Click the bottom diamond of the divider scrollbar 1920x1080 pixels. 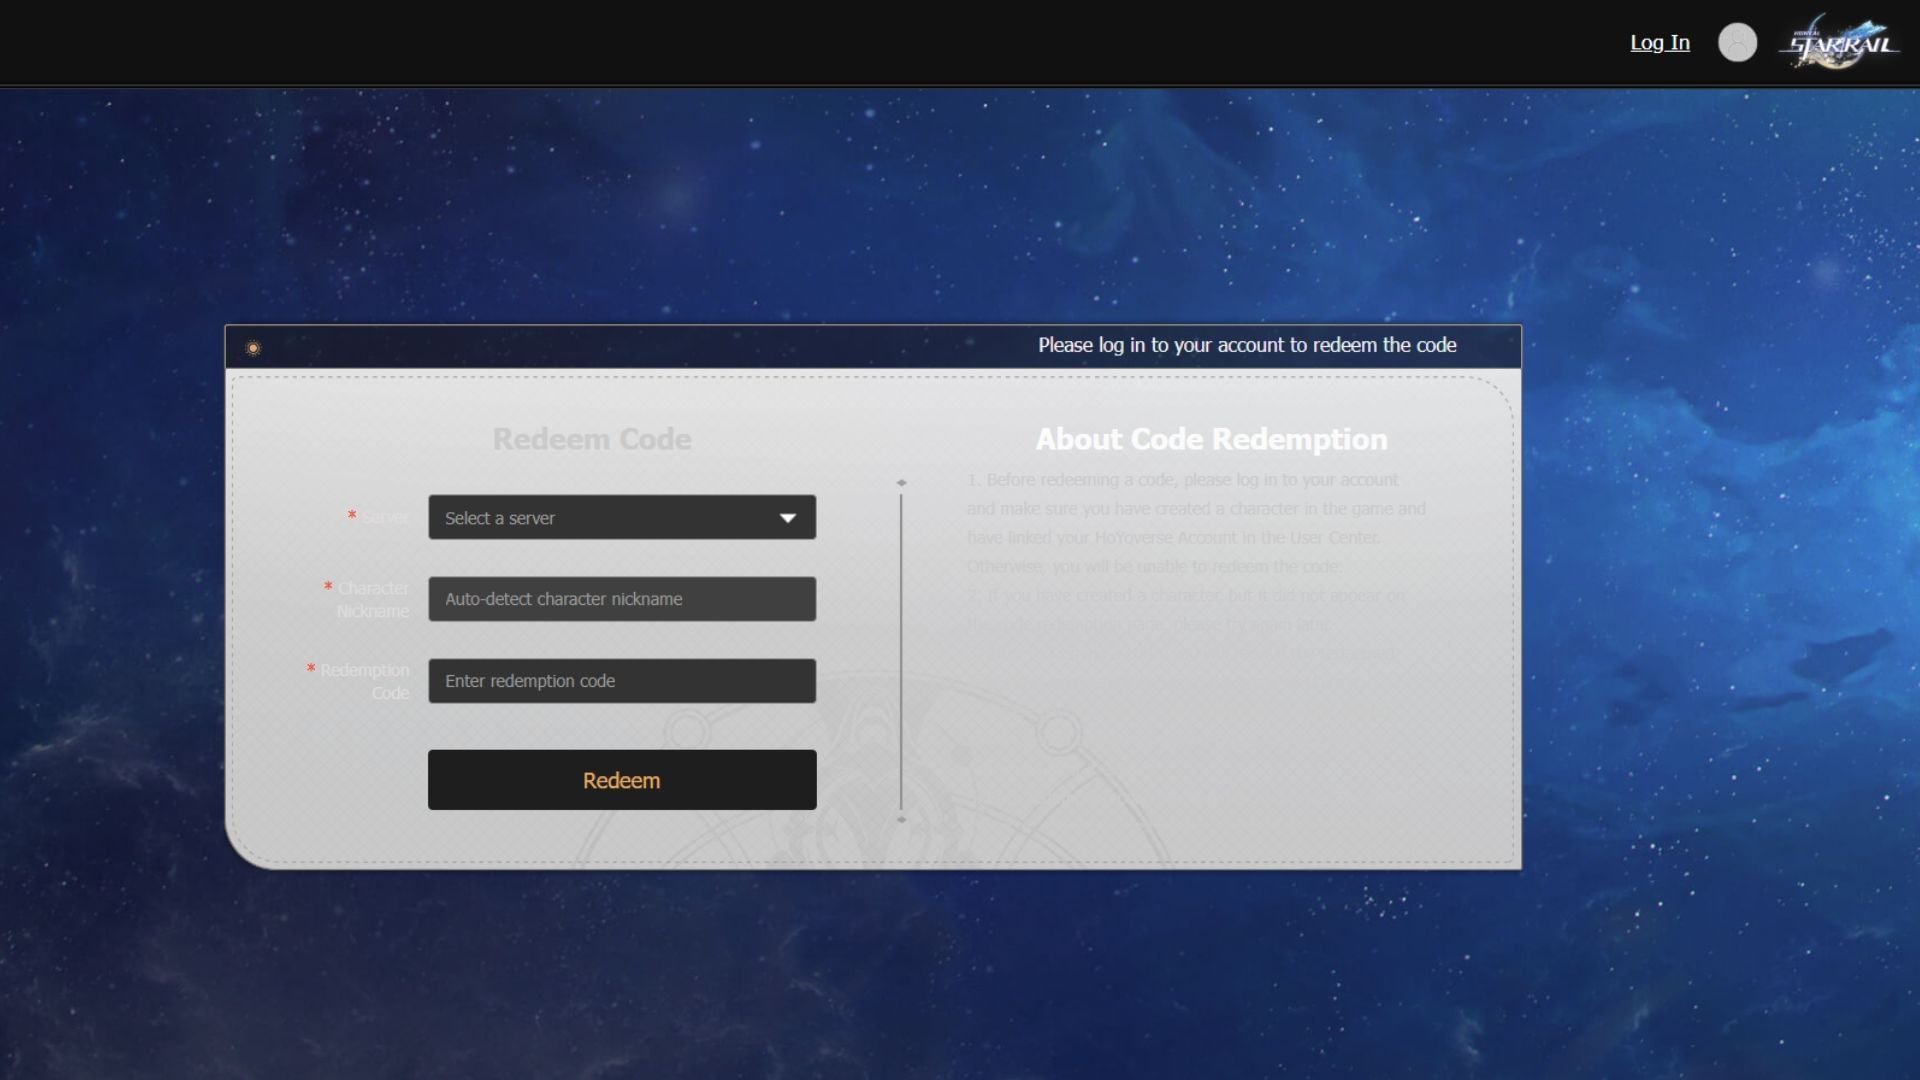901,820
